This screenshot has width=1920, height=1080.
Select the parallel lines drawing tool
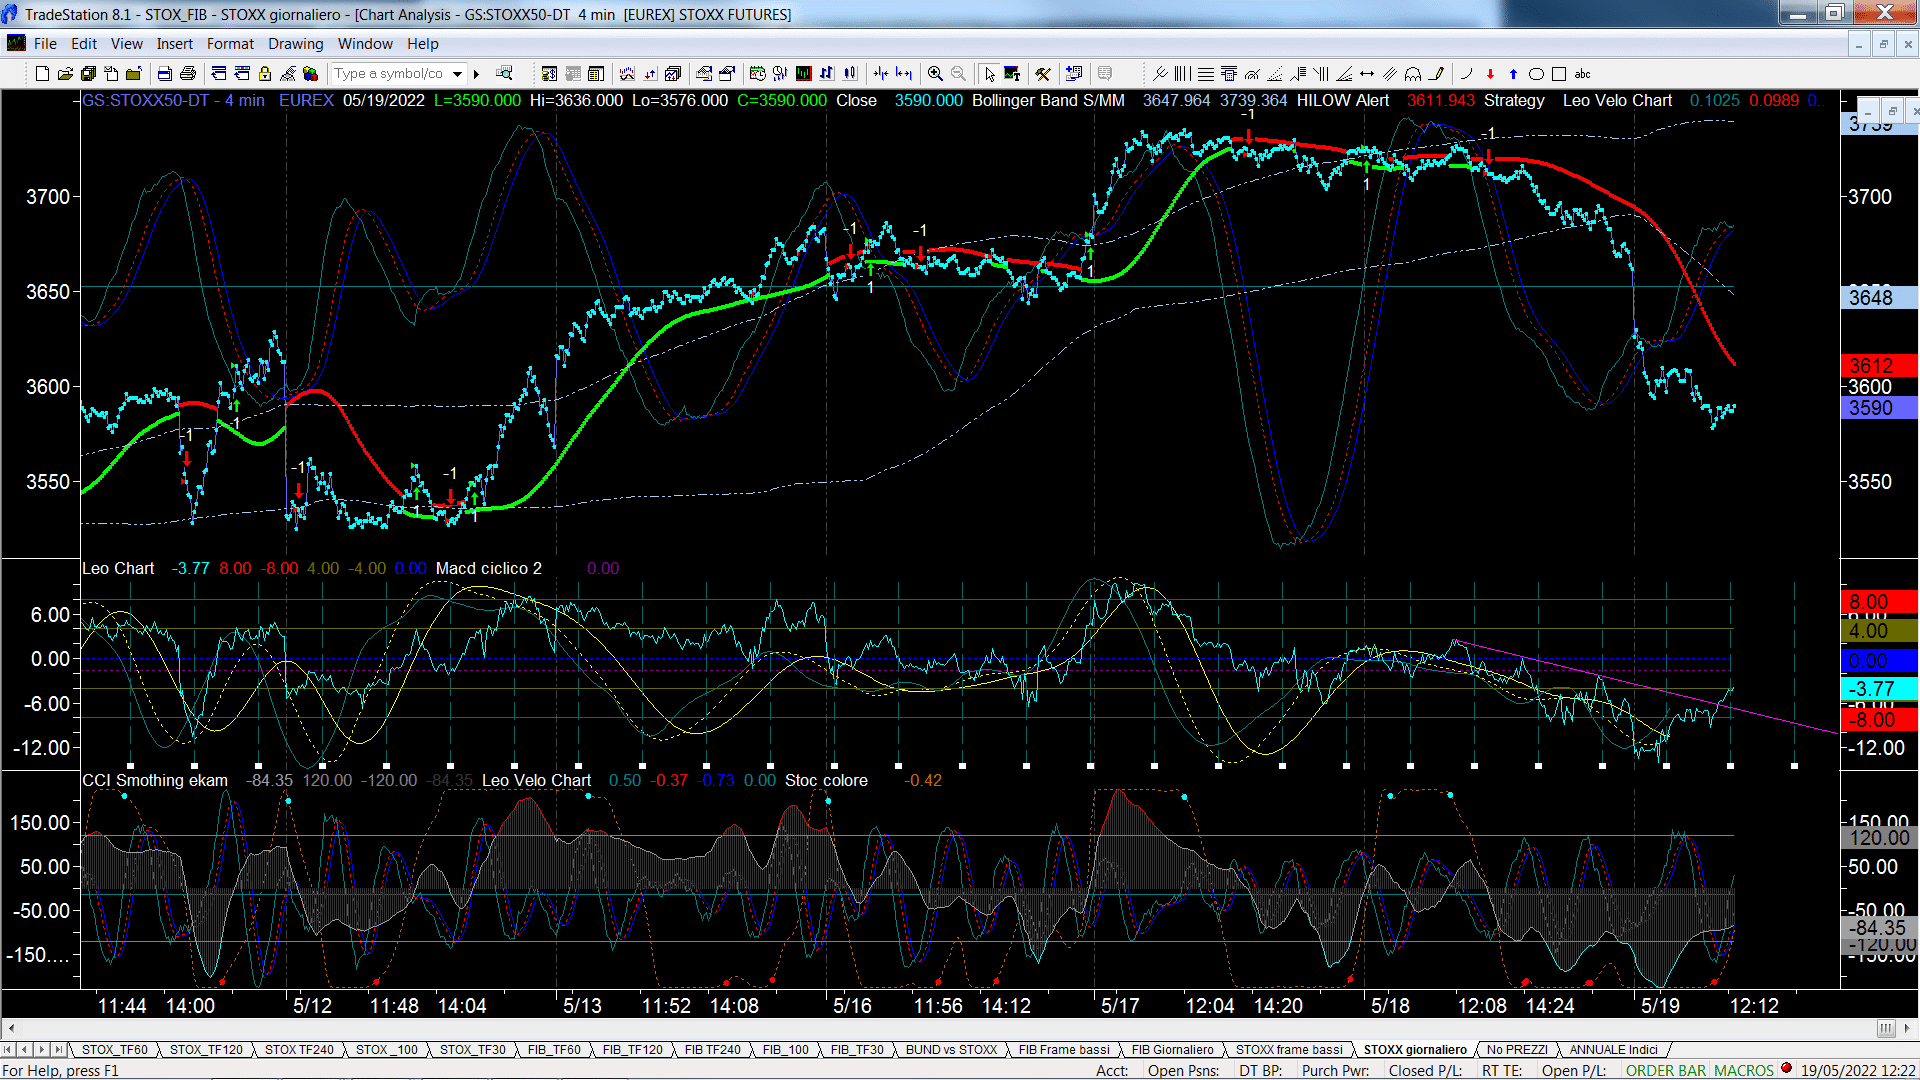1390,74
